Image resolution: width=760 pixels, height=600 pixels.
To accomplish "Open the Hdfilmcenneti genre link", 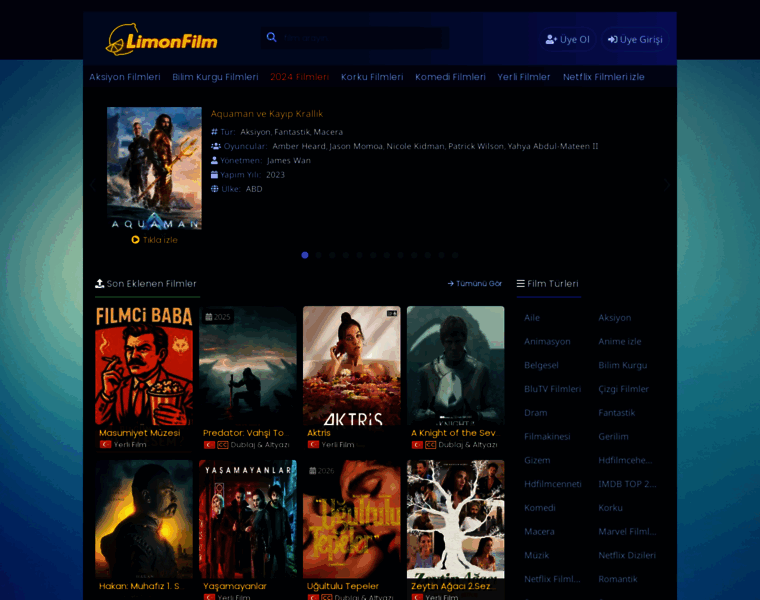I will click(x=553, y=484).
